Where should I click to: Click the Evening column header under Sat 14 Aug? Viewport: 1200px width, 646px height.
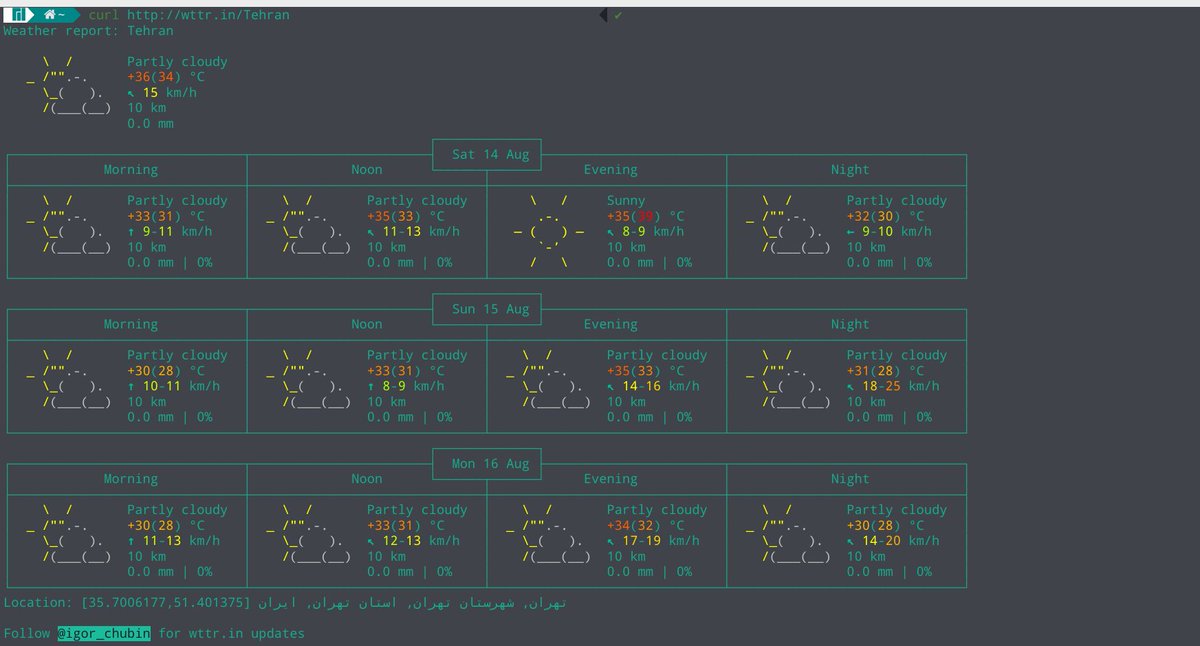[x=610, y=170]
